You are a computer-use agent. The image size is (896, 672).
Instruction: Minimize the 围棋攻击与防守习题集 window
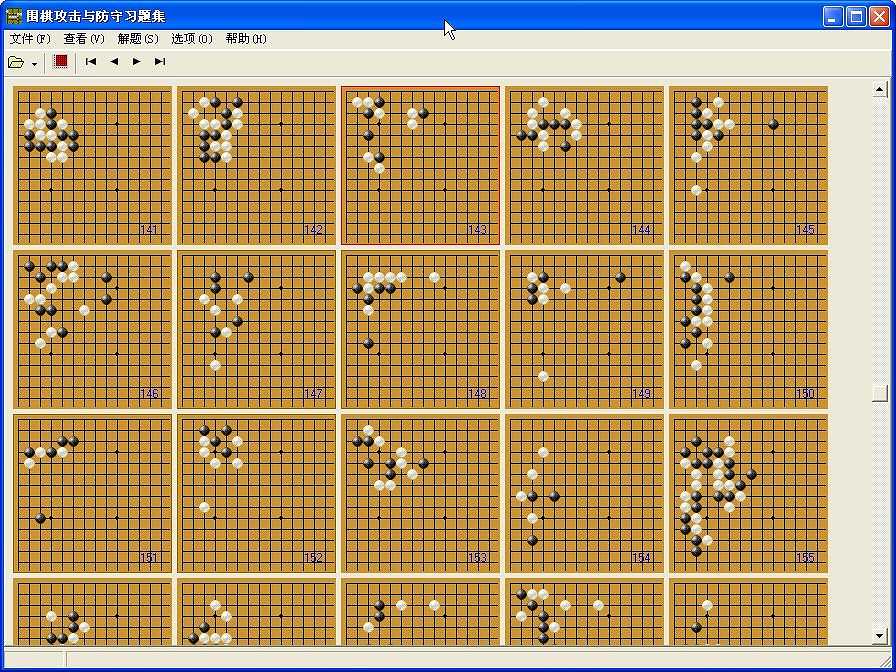[x=833, y=17]
